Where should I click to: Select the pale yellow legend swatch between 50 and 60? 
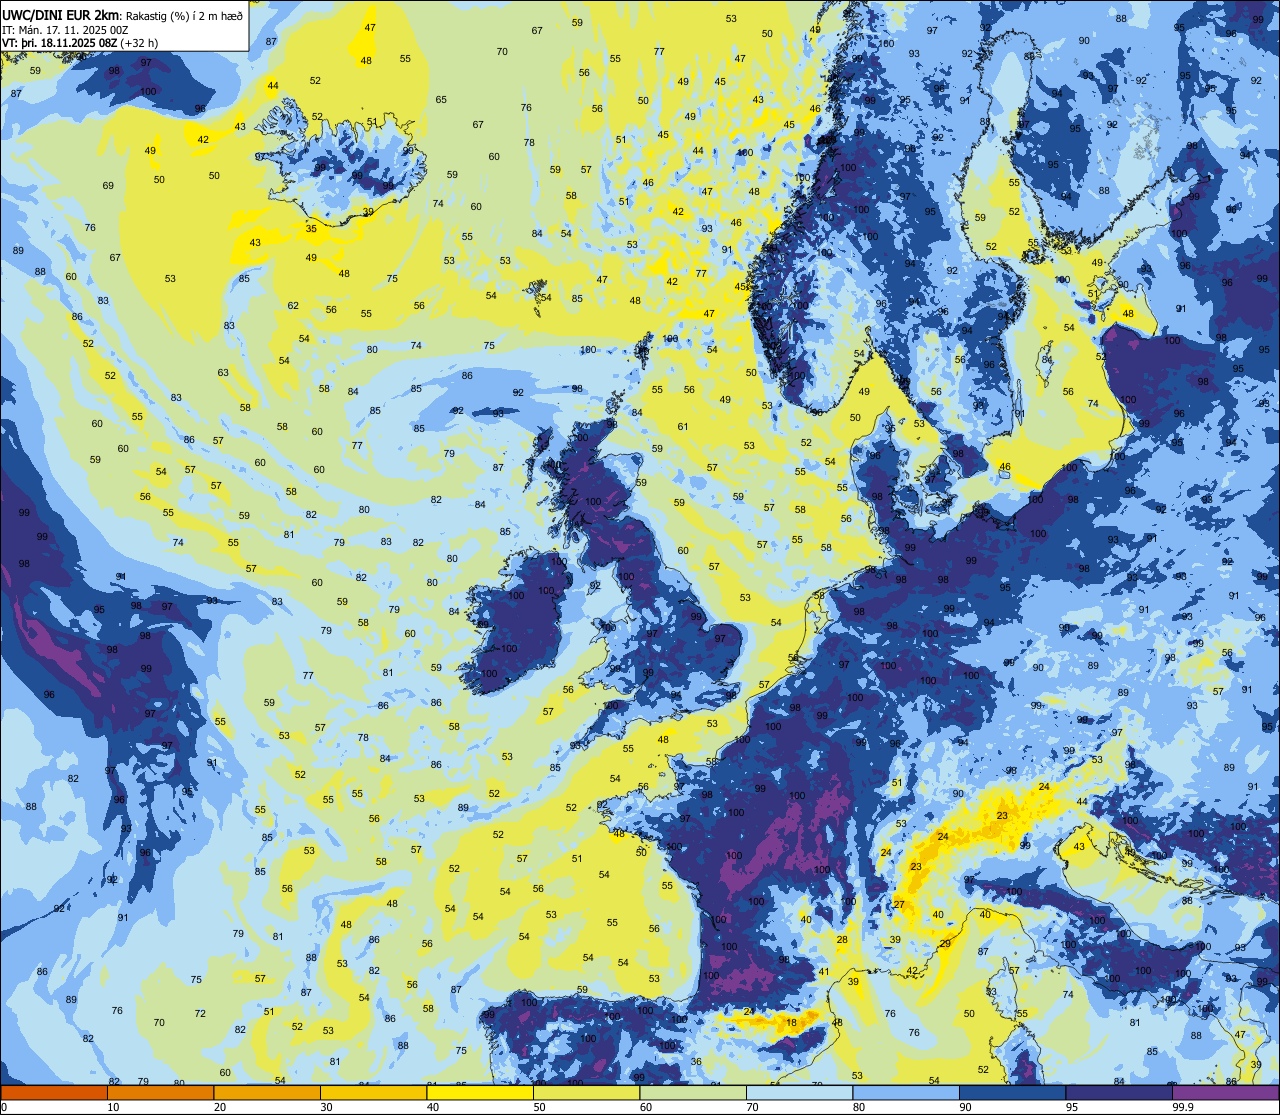coord(586,1092)
